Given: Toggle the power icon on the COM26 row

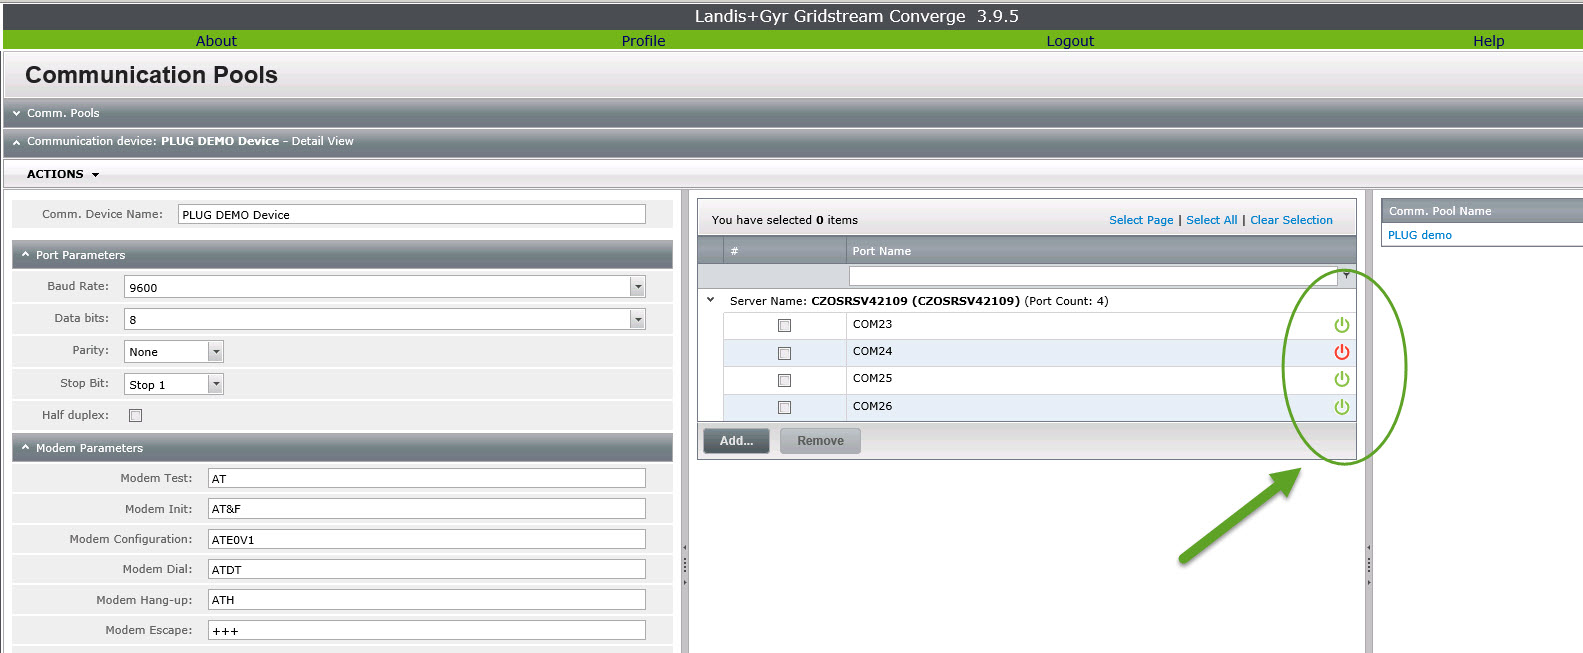Looking at the screenshot, I should click(1342, 407).
